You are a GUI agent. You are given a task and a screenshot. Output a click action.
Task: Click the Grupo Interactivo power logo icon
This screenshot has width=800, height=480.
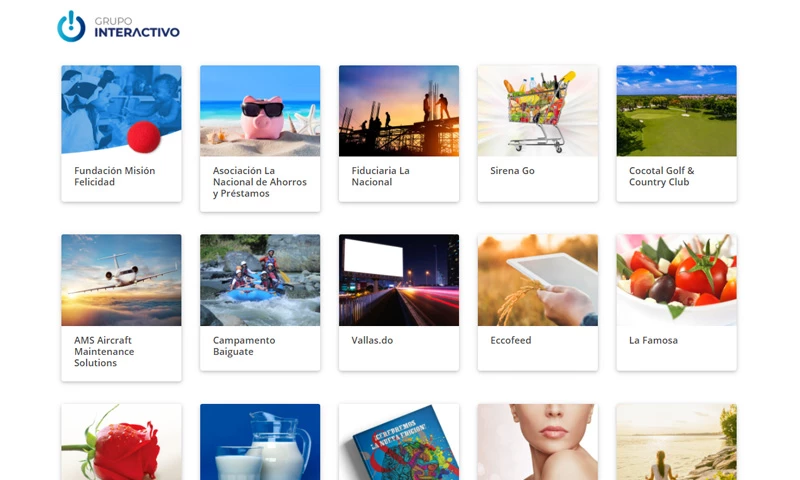71,27
